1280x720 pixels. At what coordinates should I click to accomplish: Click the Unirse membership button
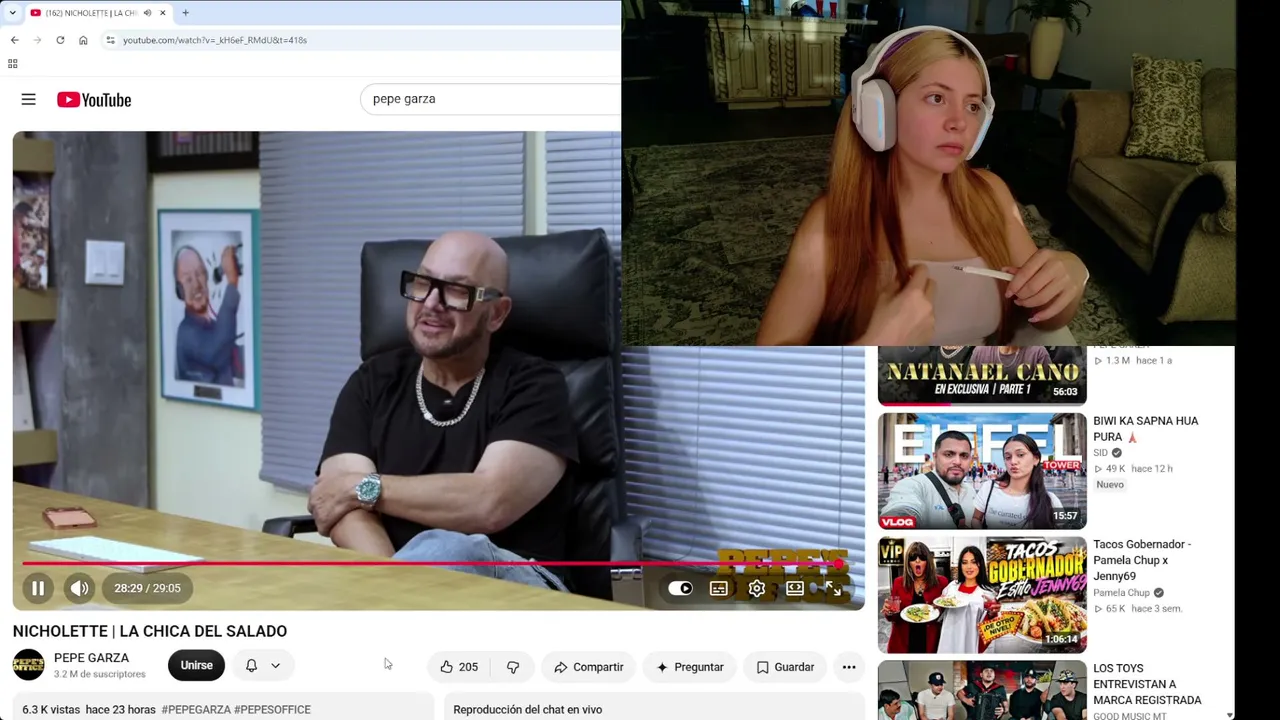[x=196, y=666]
